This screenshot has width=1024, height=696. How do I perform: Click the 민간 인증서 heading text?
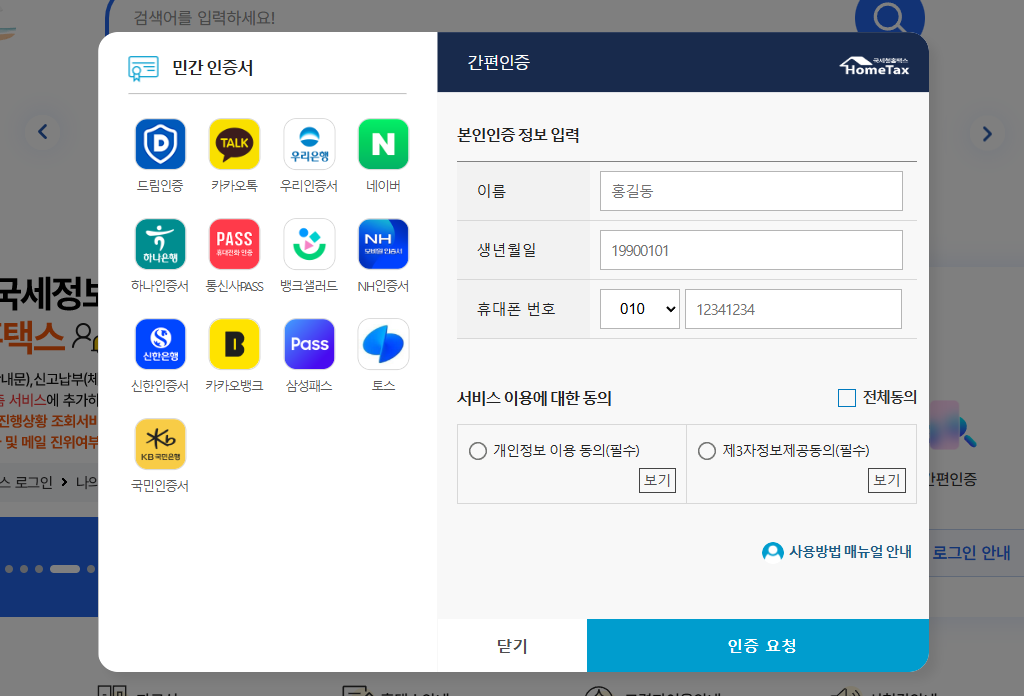click(213, 68)
